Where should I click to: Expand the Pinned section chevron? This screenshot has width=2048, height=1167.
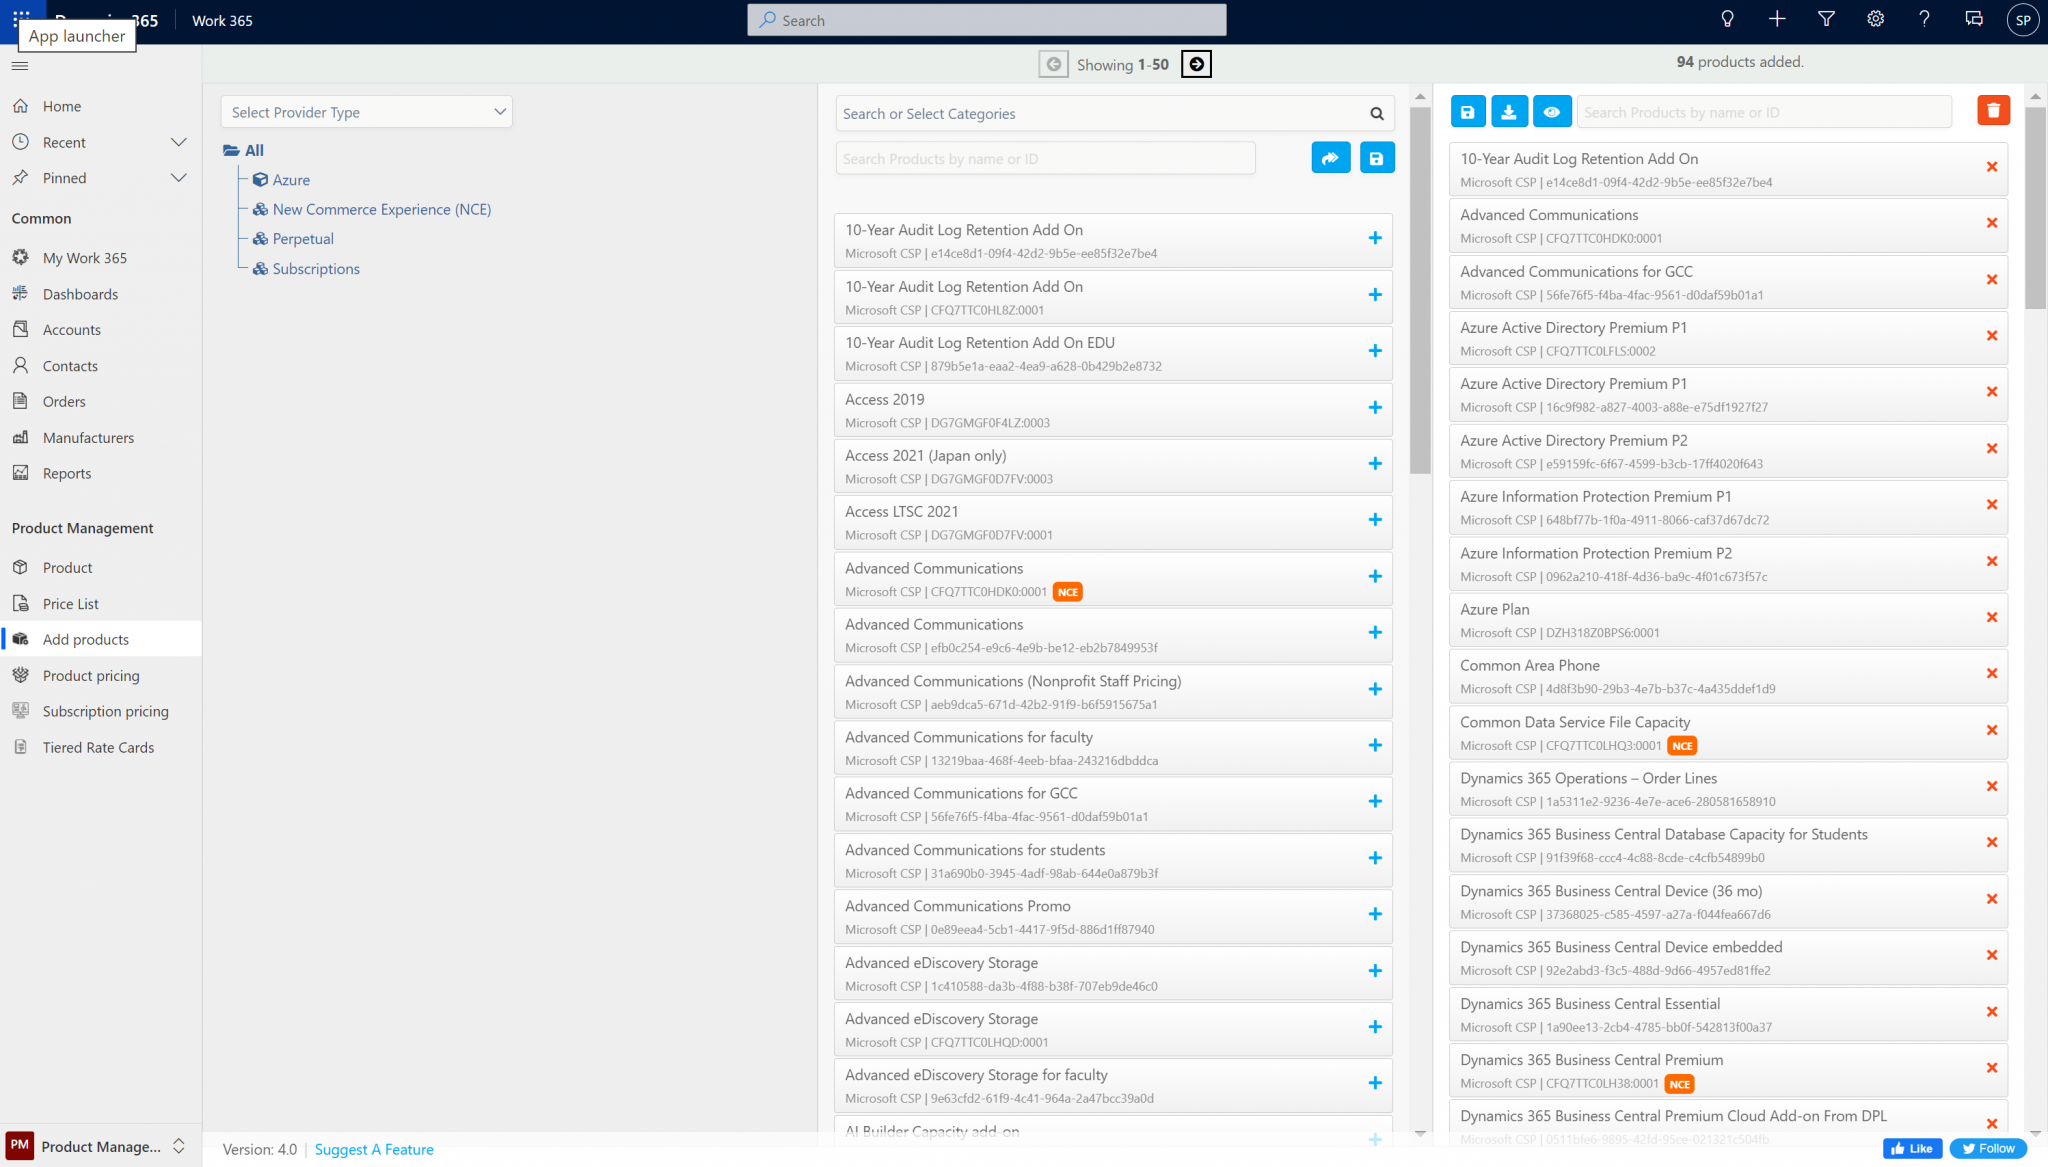coord(179,178)
